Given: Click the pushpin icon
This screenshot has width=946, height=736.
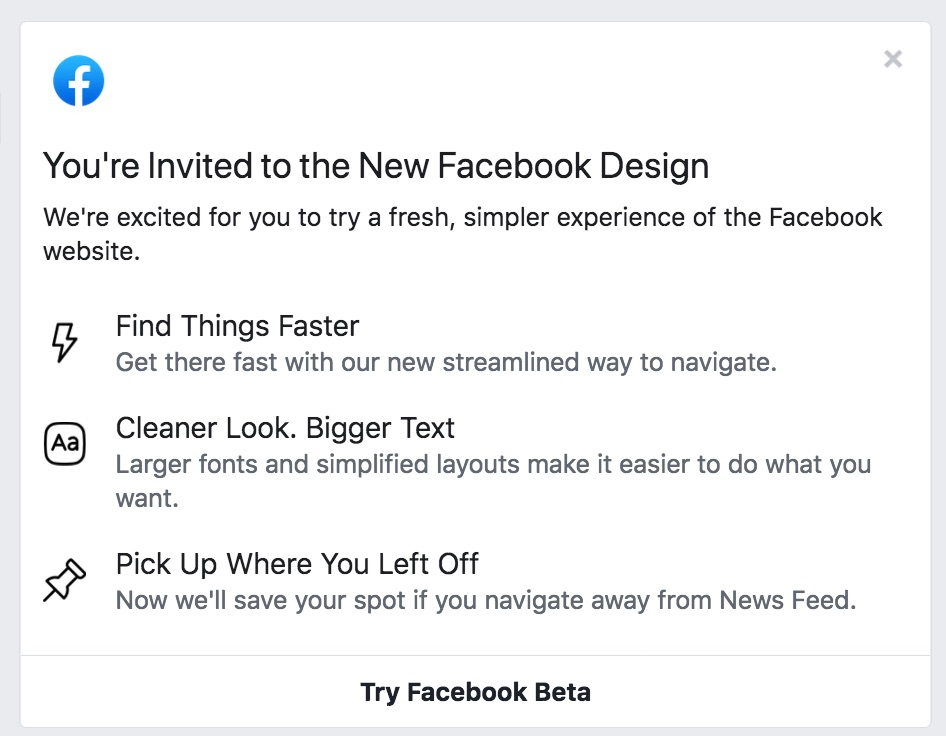Looking at the screenshot, I should click(64, 580).
